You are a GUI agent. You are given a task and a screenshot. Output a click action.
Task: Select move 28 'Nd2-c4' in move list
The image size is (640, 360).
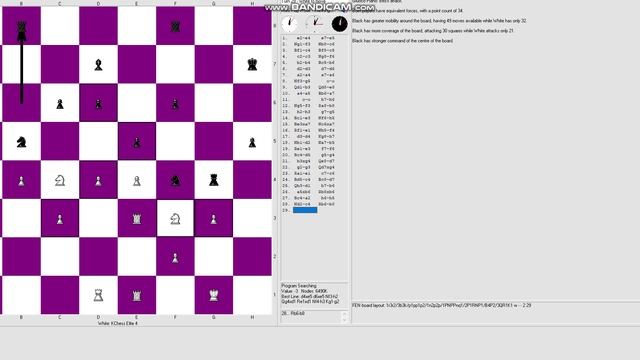pyautogui.click(x=302, y=204)
